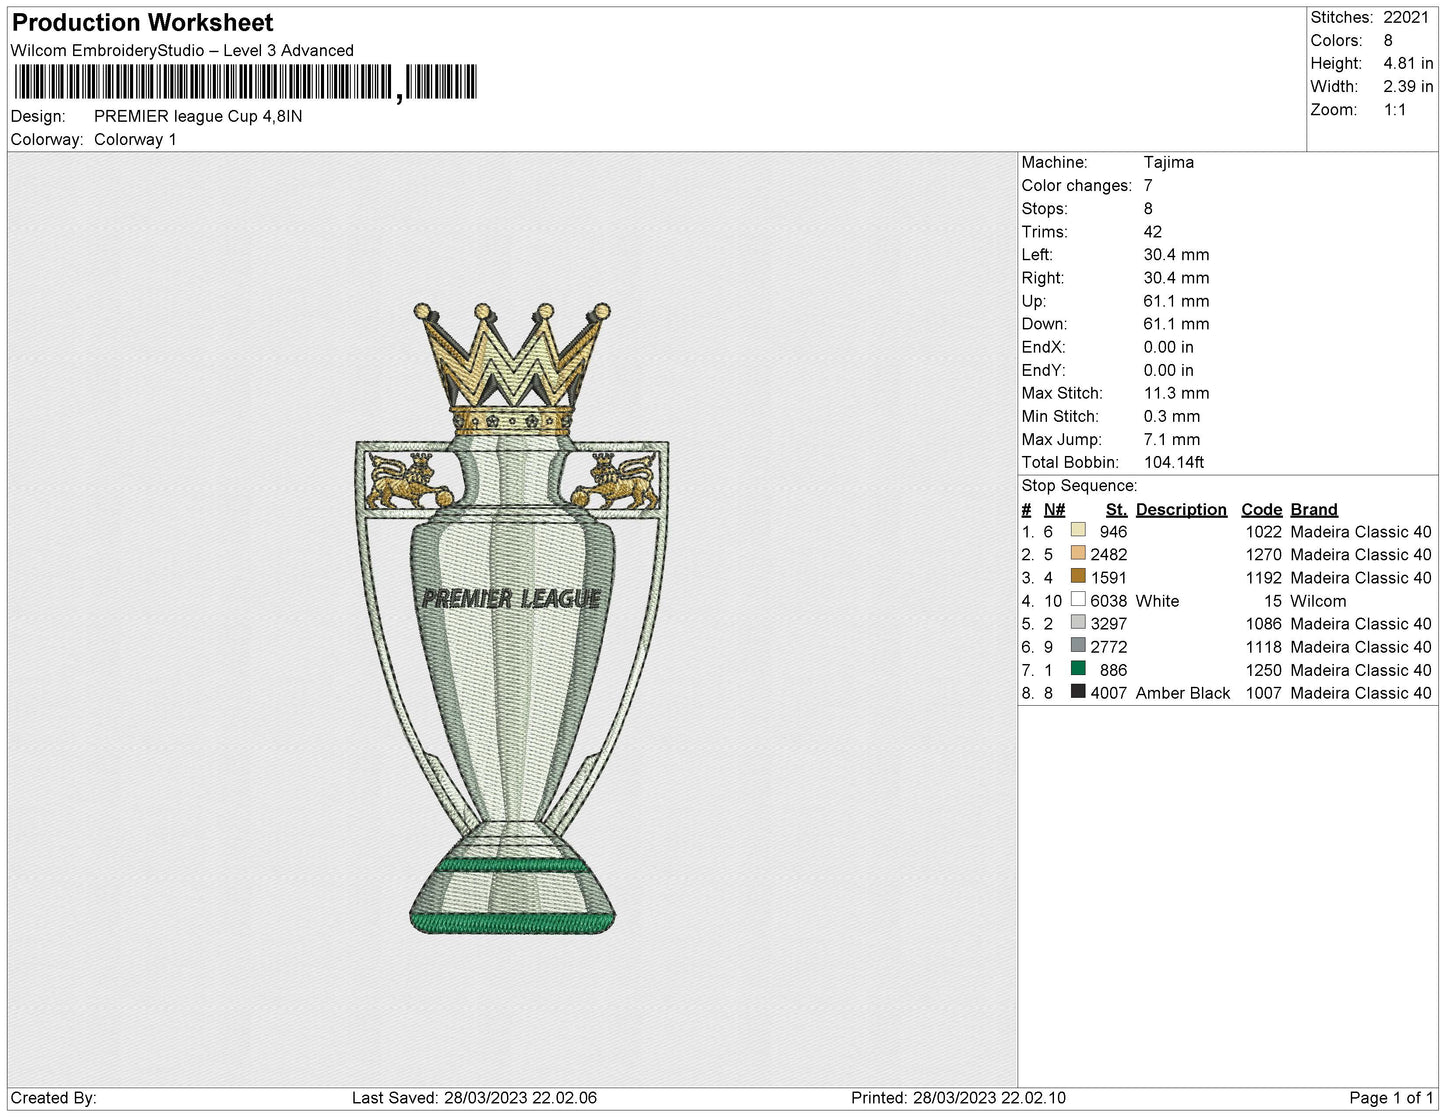
Task: Click the 'N#' column header
Action: [1054, 509]
